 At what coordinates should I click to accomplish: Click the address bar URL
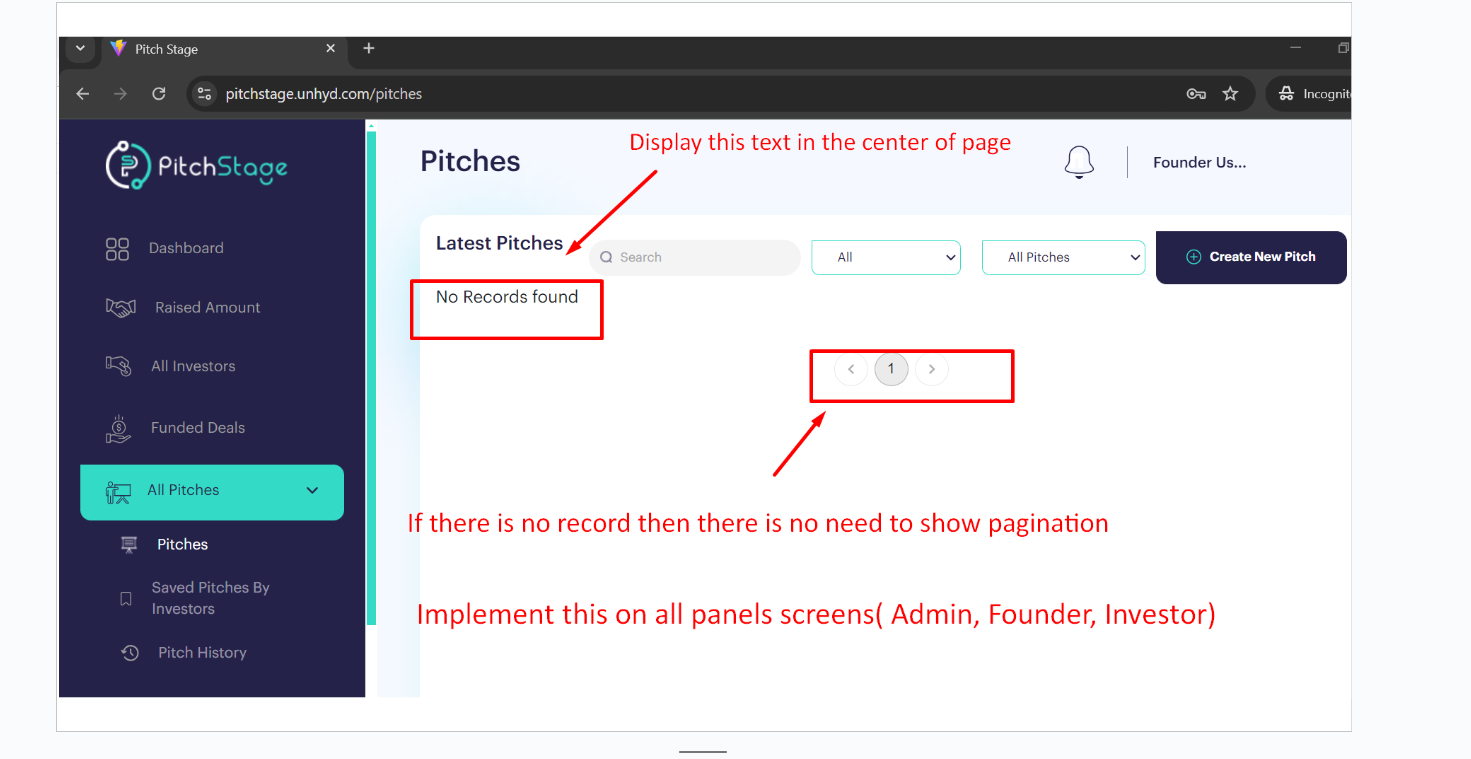pos(324,94)
